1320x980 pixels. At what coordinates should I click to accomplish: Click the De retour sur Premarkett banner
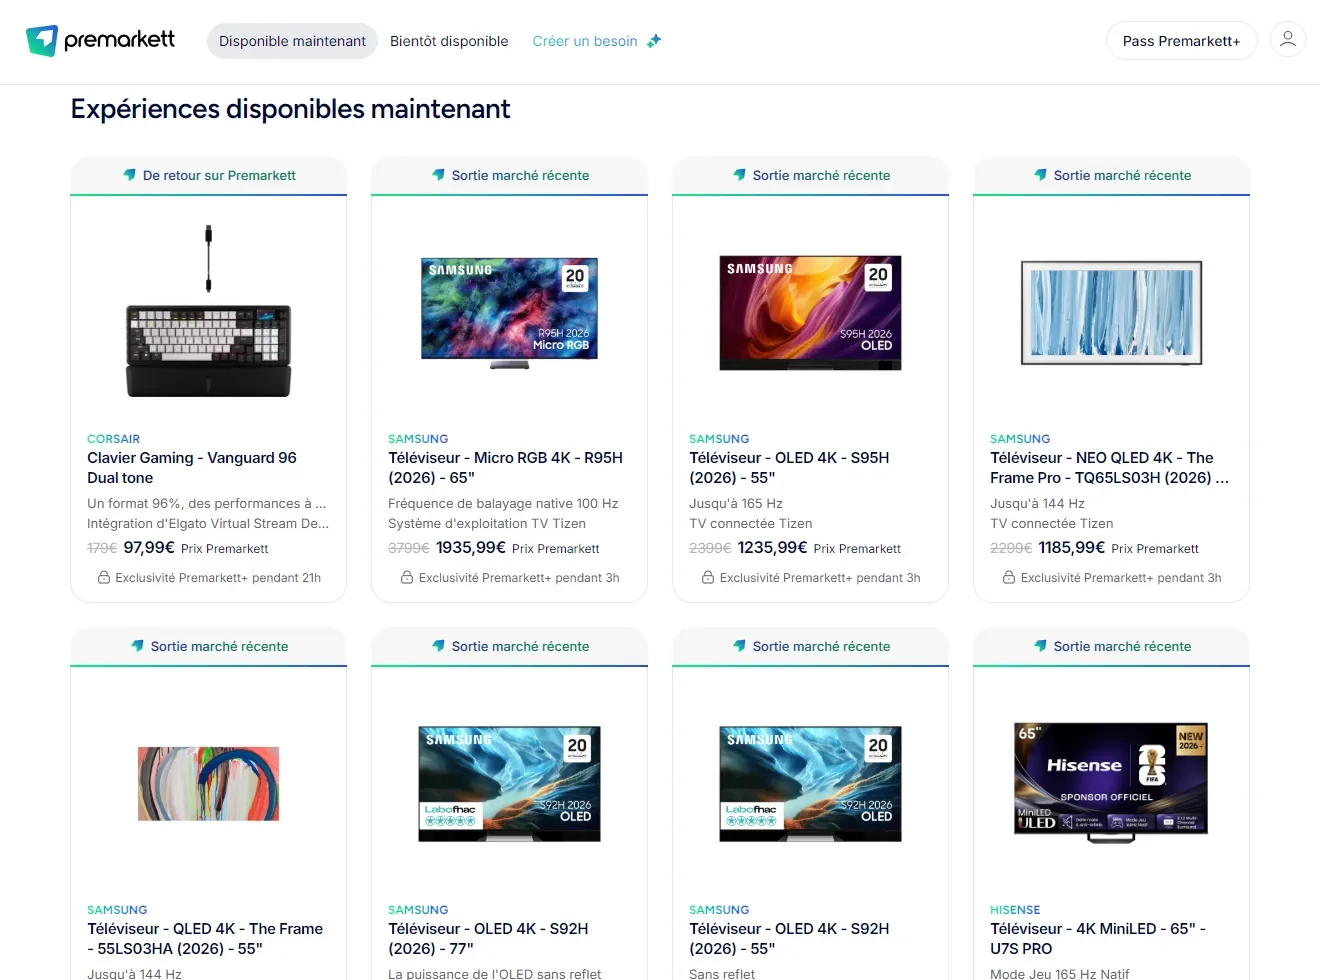[x=208, y=175]
